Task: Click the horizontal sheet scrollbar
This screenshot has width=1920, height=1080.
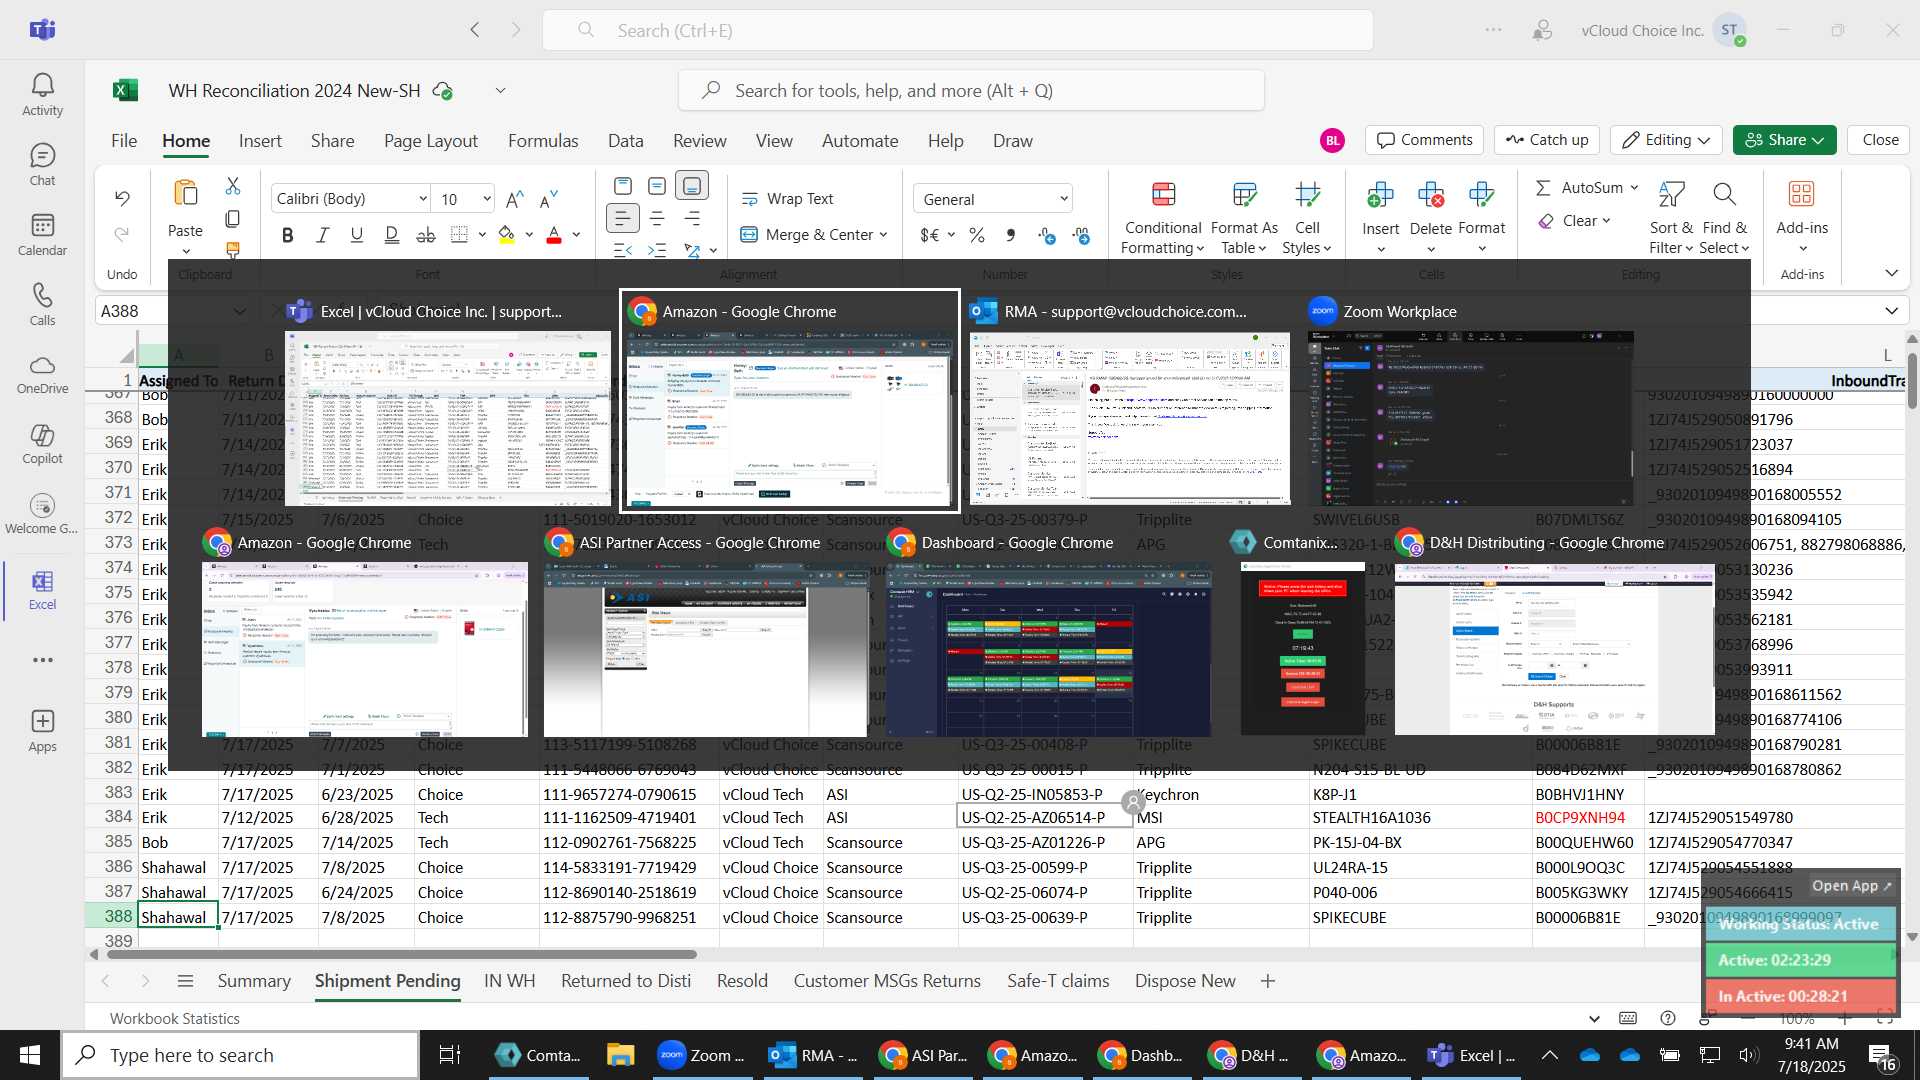Action: coord(401,954)
